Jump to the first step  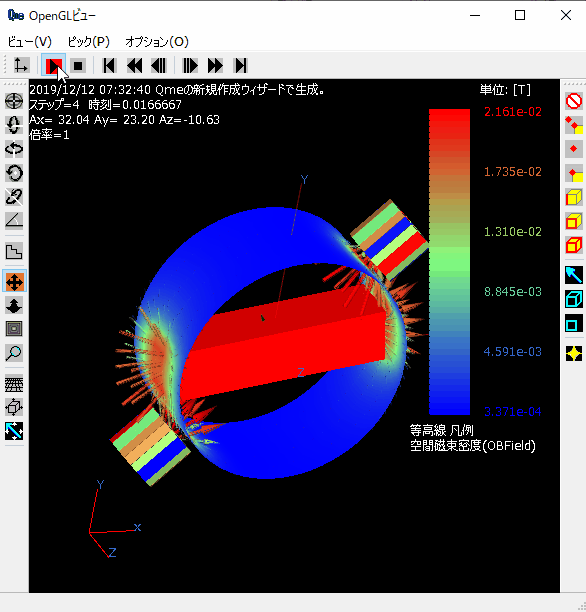point(109,66)
